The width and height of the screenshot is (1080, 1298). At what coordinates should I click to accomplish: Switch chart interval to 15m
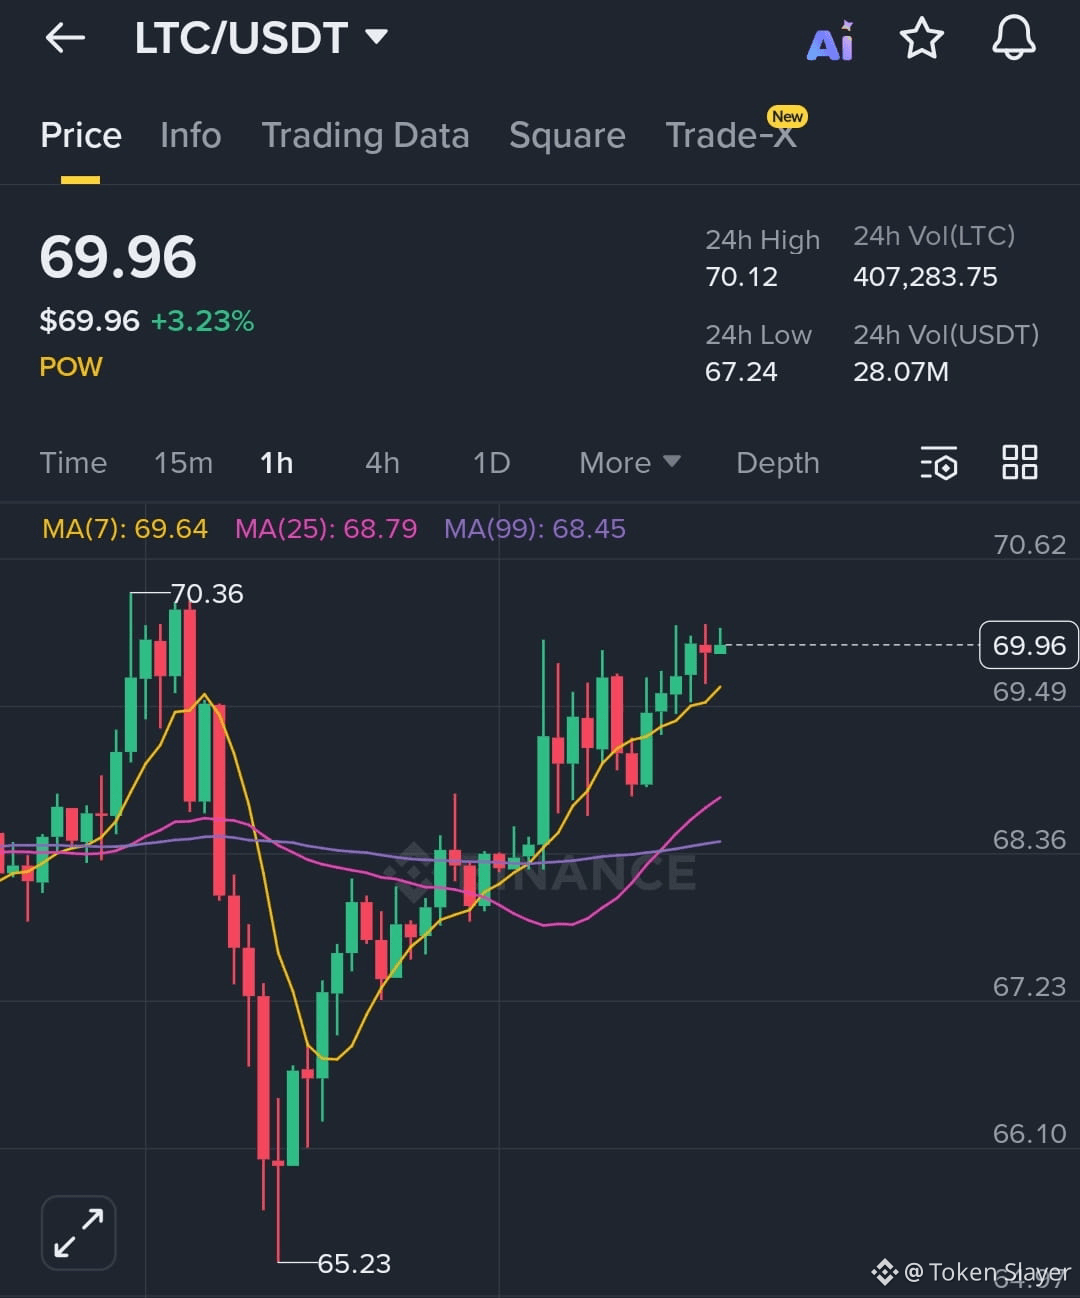tap(183, 463)
